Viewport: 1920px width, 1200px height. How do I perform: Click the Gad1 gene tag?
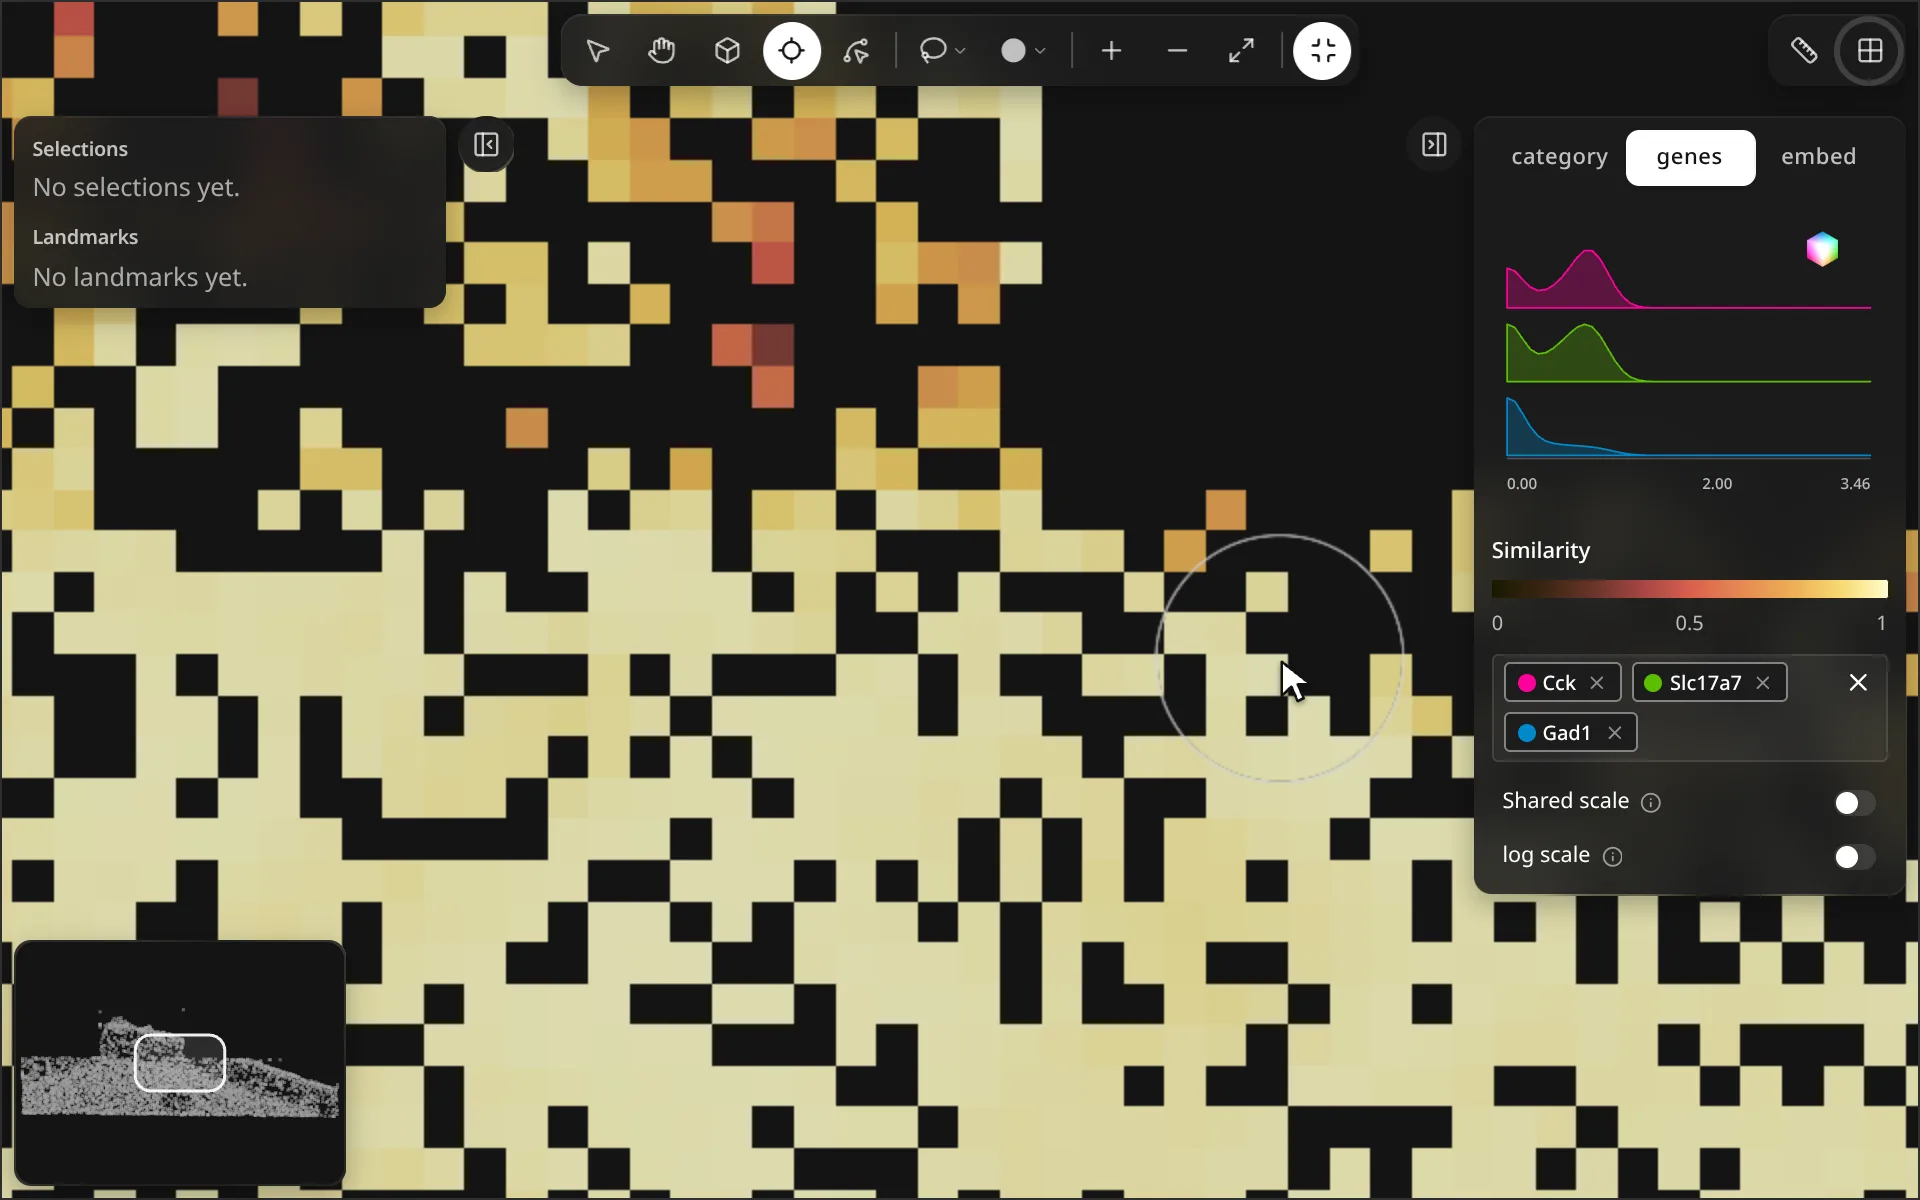click(x=1570, y=733)
